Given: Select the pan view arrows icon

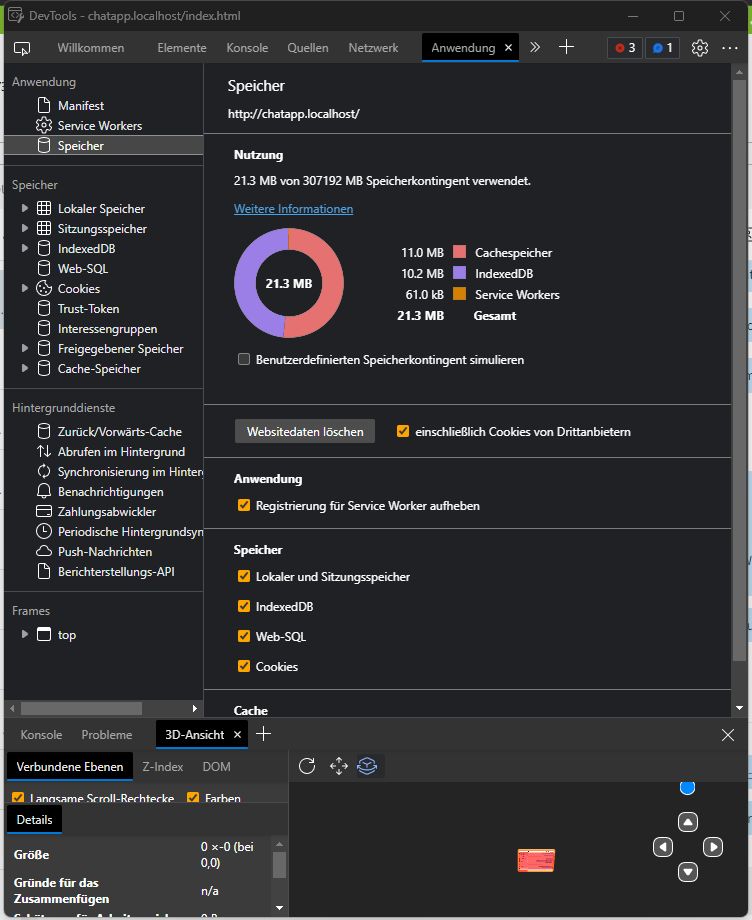Looking at the screenshot, I should (x=338, y=766).
